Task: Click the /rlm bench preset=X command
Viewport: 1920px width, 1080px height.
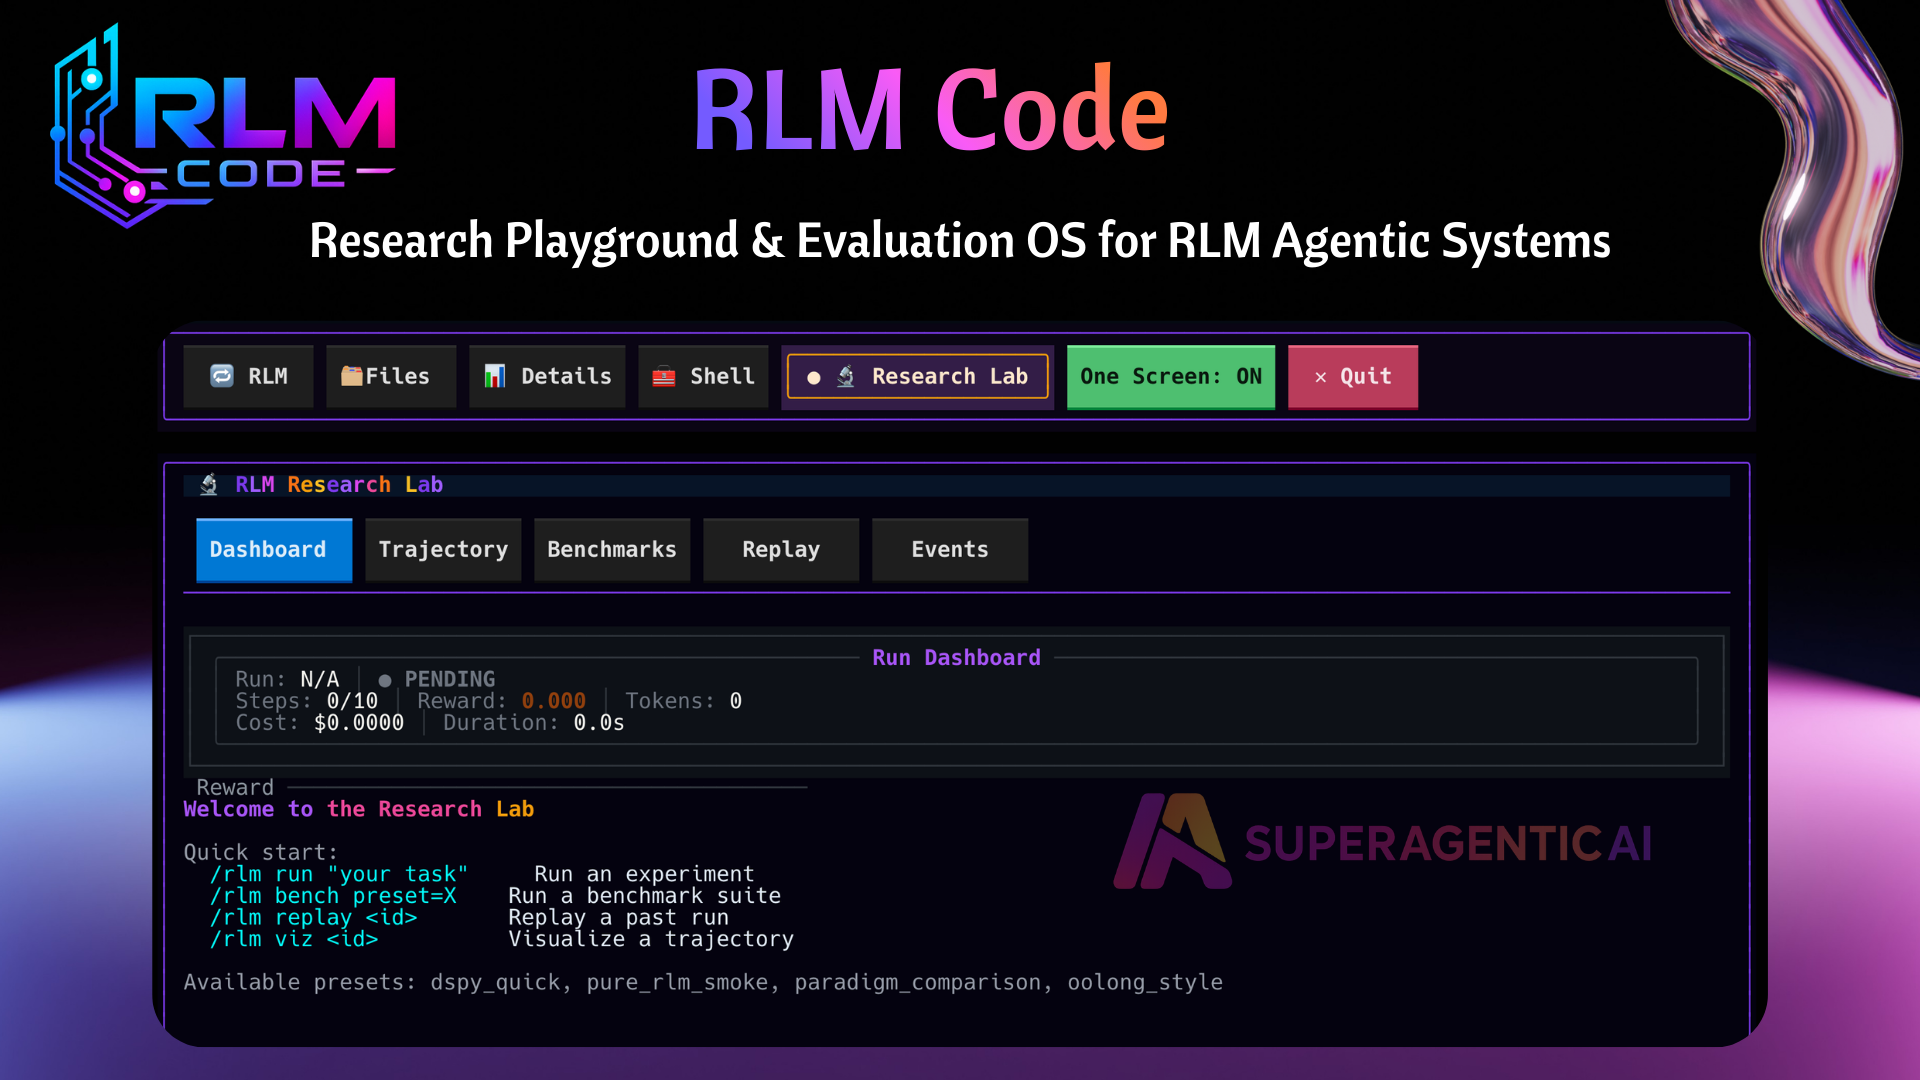Action: point(334,896)
